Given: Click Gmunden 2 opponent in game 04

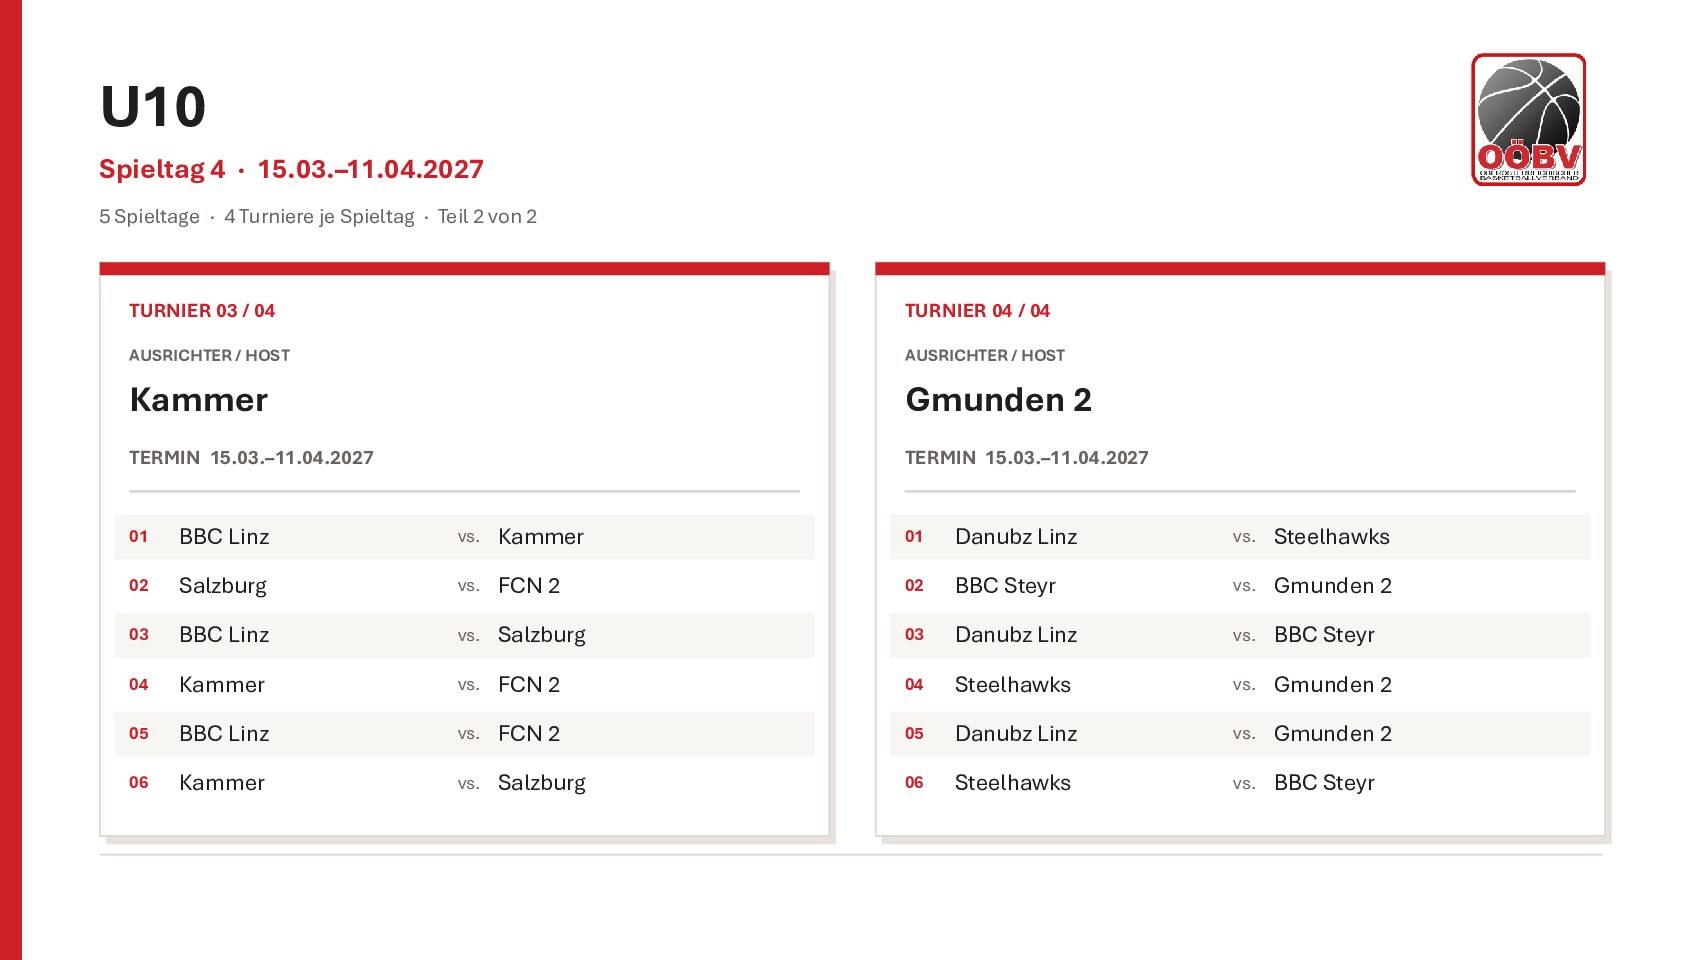Looking at the screenshot, I should point(1333,685).
